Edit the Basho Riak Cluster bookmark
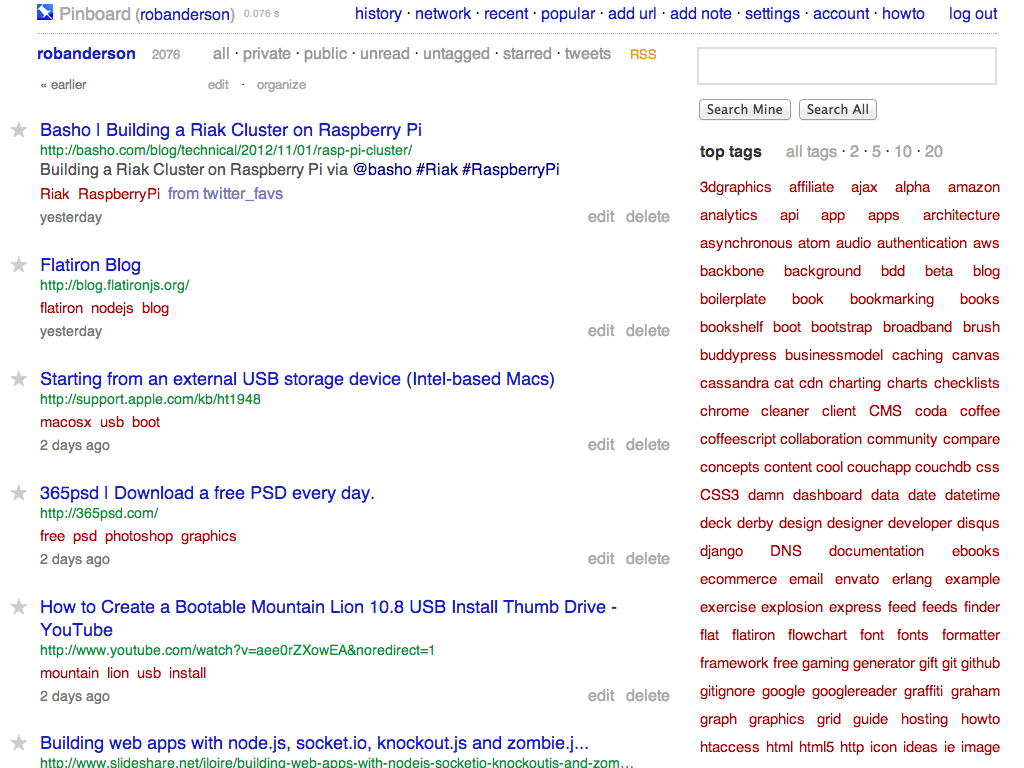Viewport: 1024px width, 768px height. point(601,217)
